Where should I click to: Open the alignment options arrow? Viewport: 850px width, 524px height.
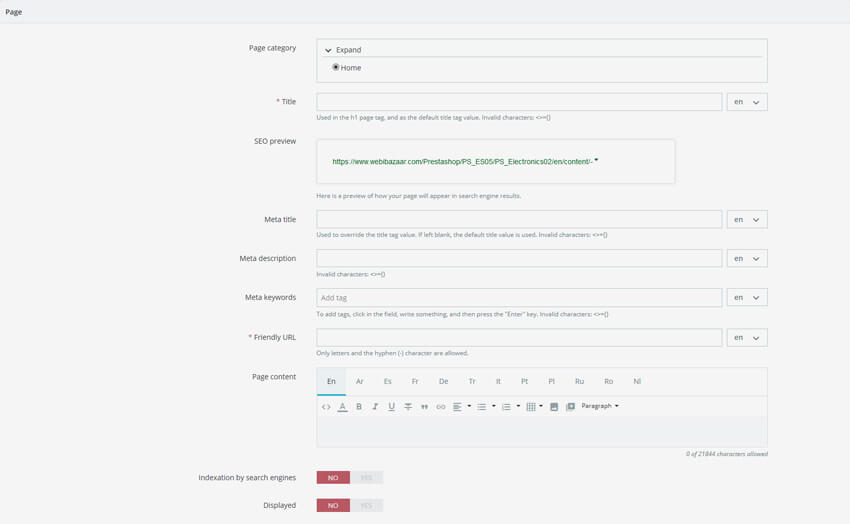(x=469, y=406)
